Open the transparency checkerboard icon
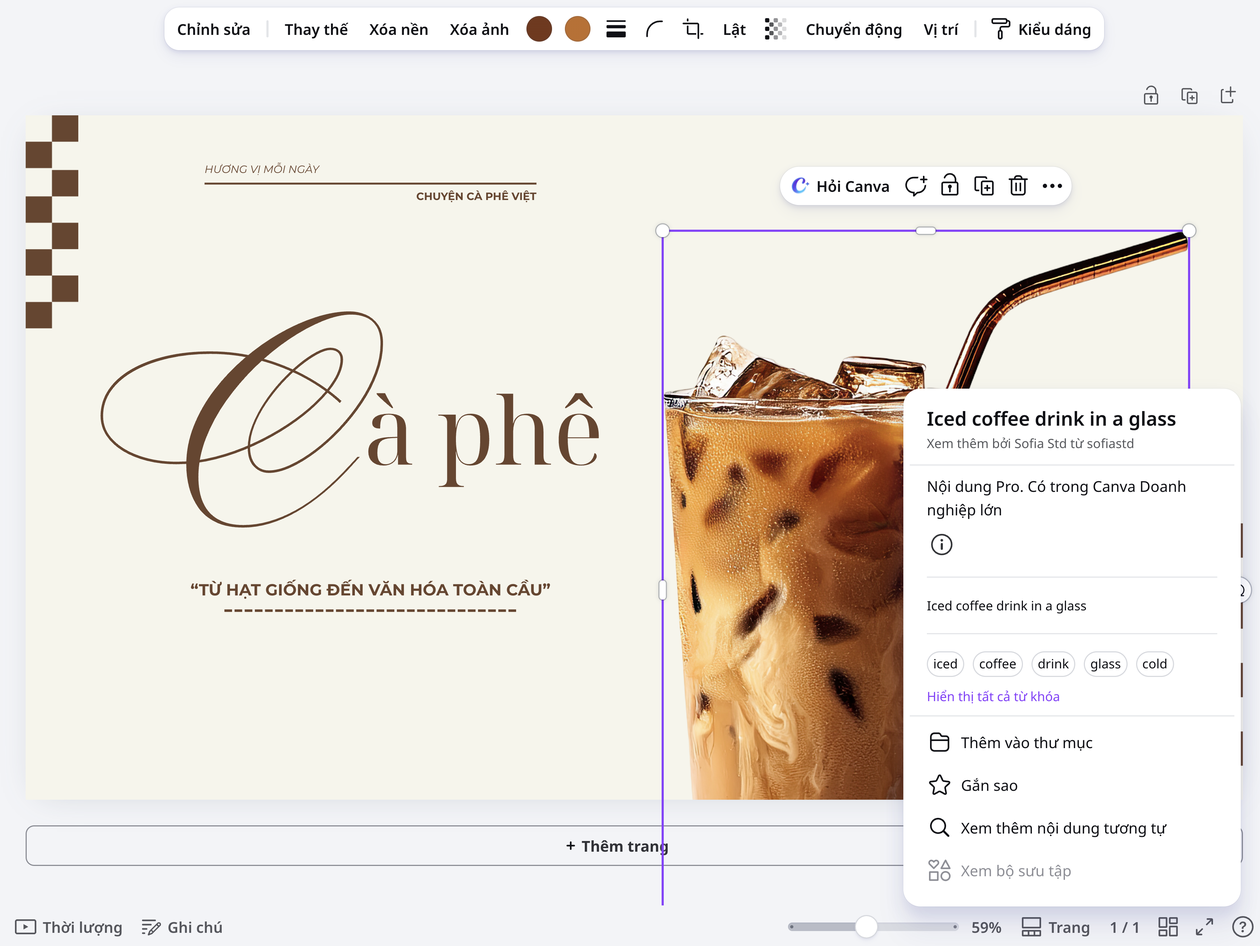This screenshot has width=1260, height=946. pyautogui.click(x=775, y=29)
